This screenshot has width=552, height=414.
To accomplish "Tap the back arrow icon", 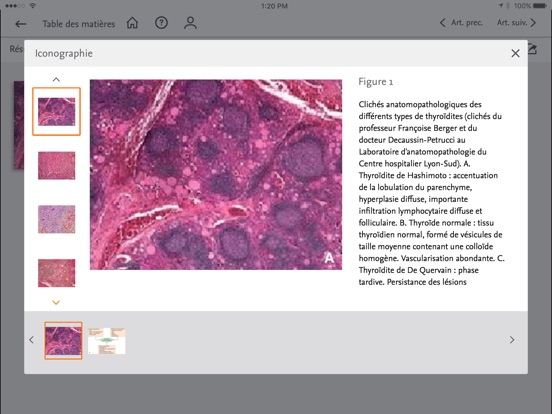I will click(21, 24).
